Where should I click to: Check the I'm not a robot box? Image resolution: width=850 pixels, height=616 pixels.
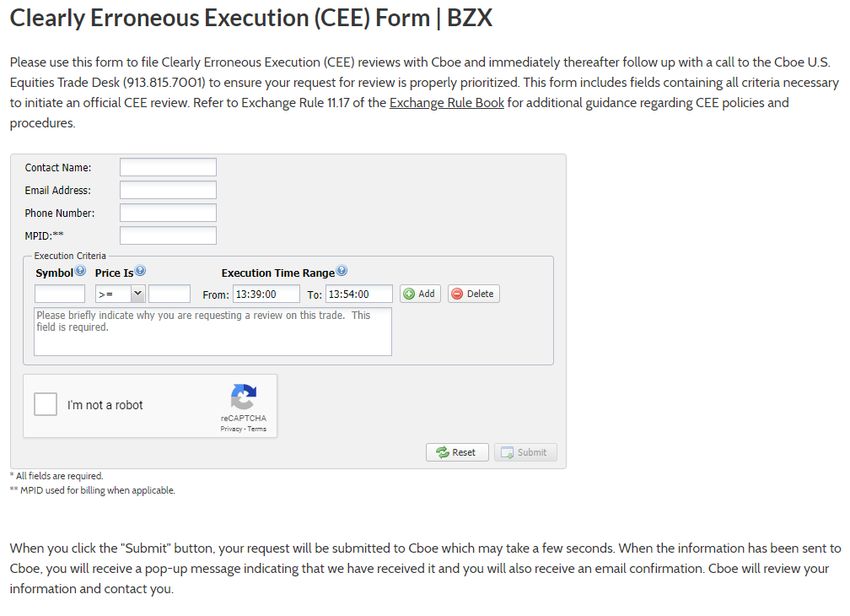click(x=46, y=405)
